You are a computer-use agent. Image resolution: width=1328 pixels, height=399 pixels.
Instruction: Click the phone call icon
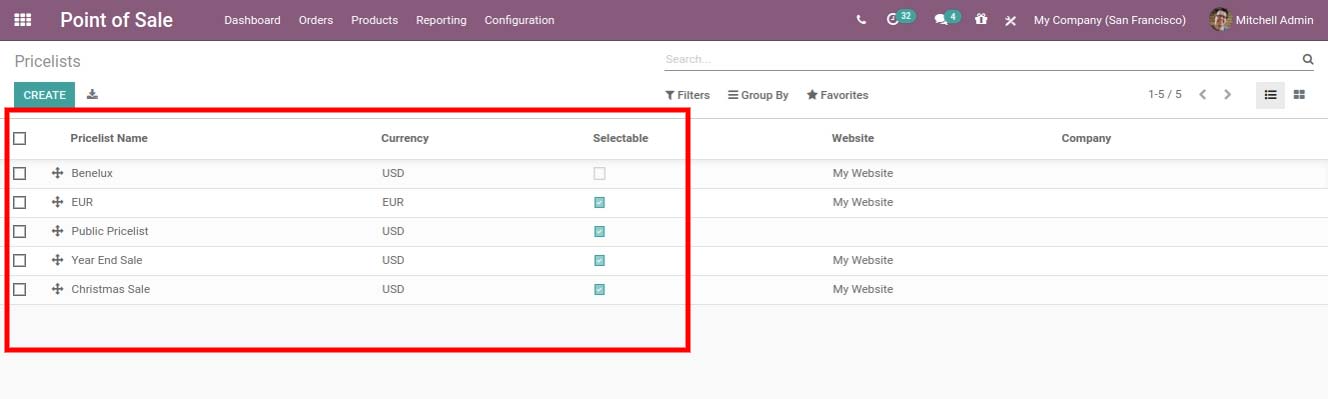862,20
